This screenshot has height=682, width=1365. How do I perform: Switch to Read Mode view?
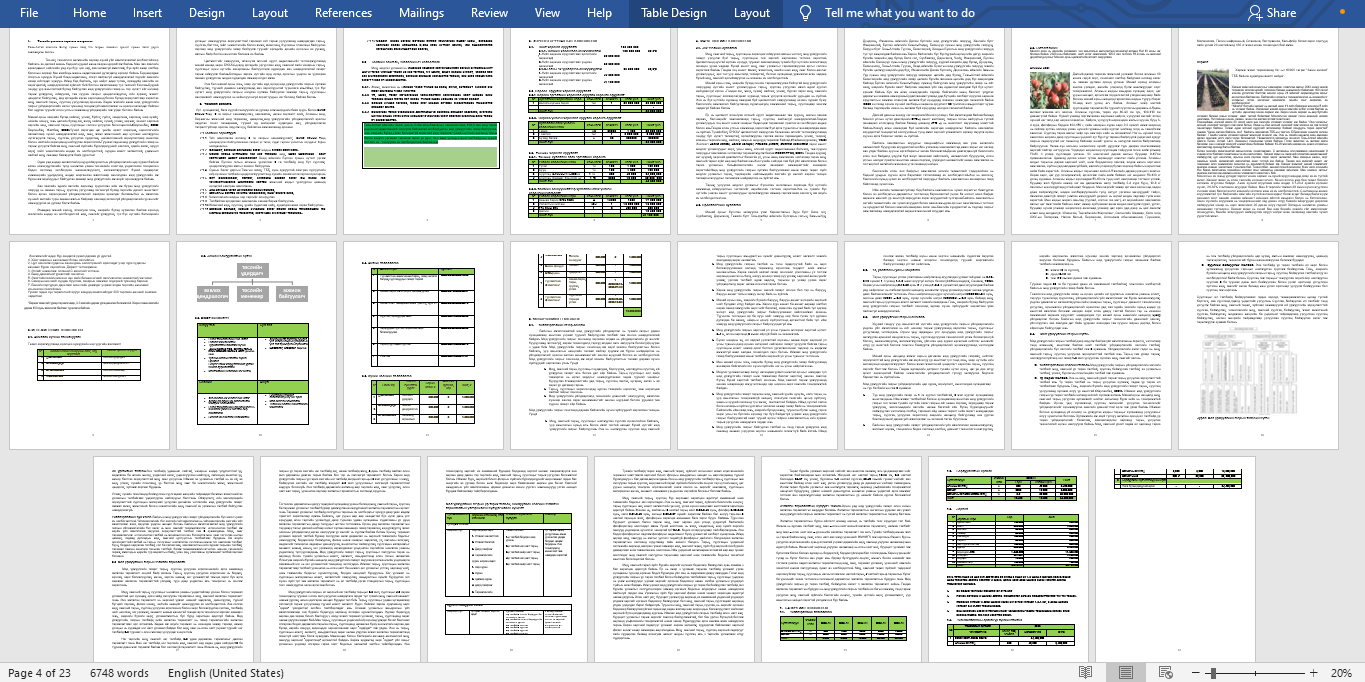tap(1085, 673)
